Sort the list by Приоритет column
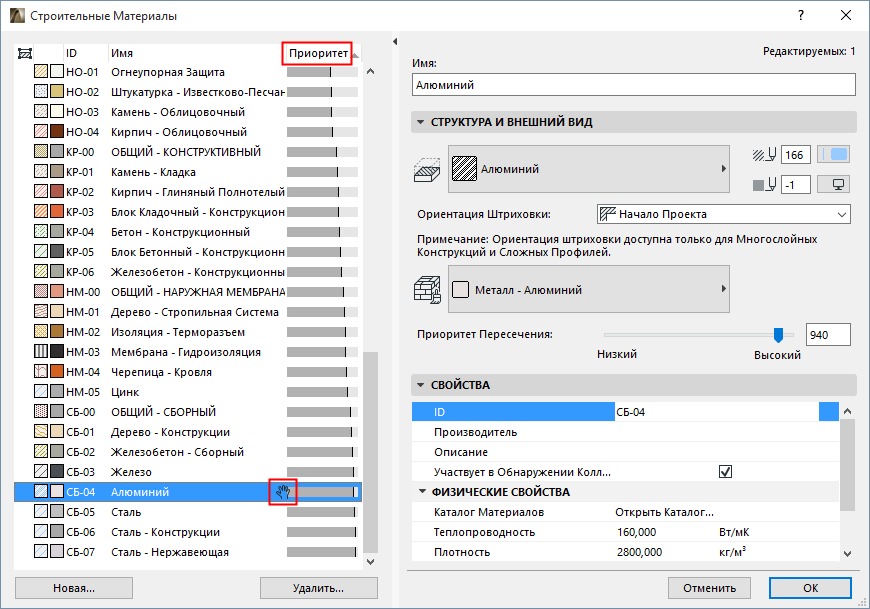The height and width of the screenshot is (609, 870). click(318, 53)
